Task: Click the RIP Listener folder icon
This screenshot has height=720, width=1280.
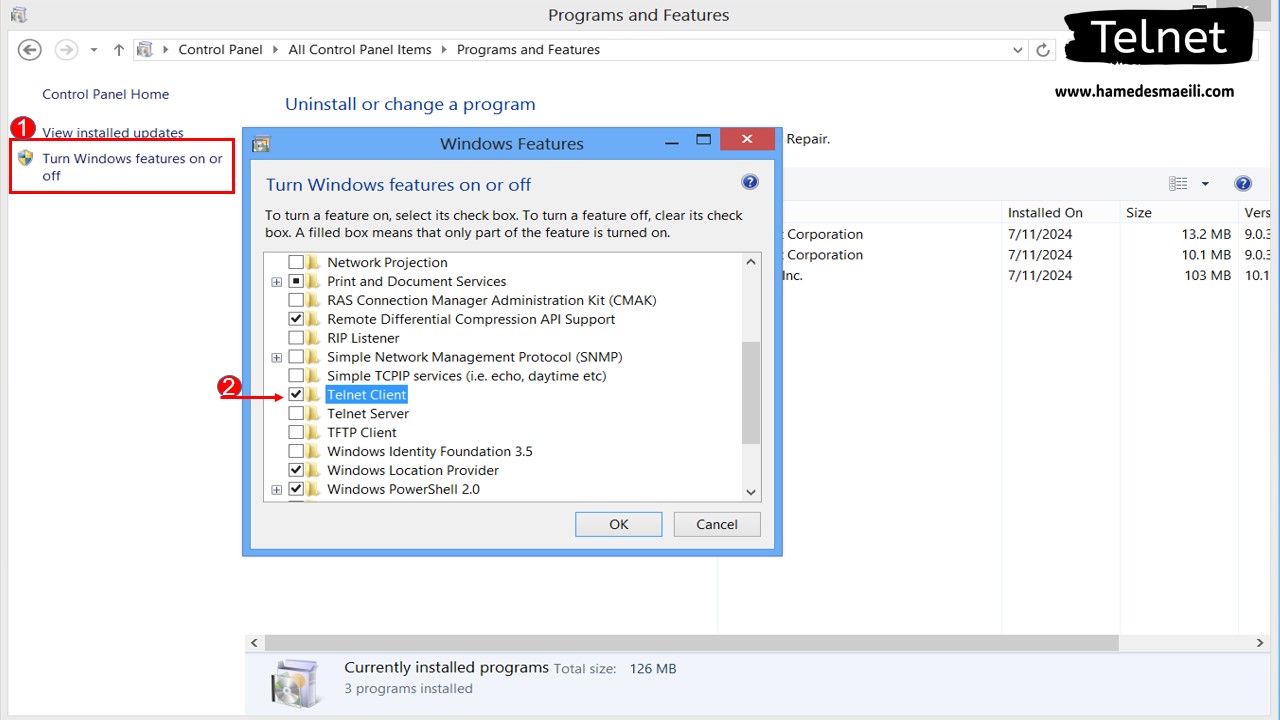Action: point(314,338)
